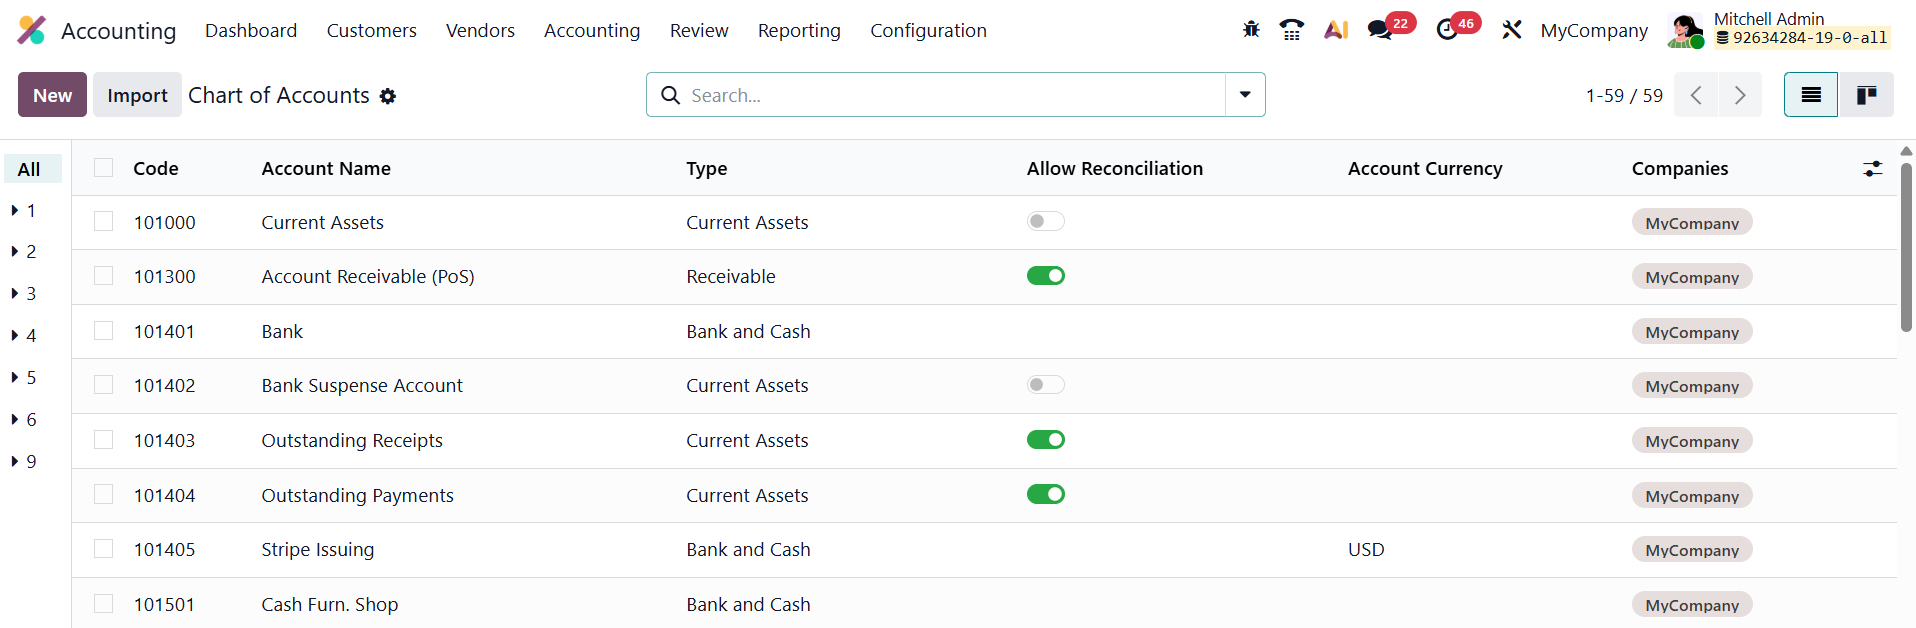
Task: Open the activities clock icon
Action: pos(1447,30)
